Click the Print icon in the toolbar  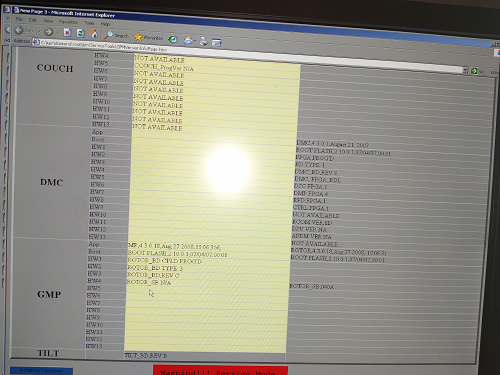[203, 41]
